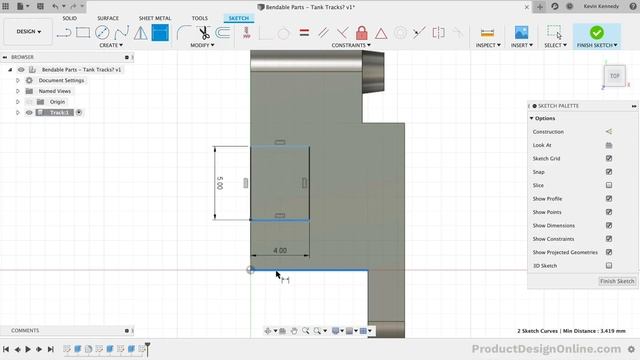The width and height of the screenshot is (640, 360).
Task: Choose the Fillet tool in Modify
Action: 184,33
